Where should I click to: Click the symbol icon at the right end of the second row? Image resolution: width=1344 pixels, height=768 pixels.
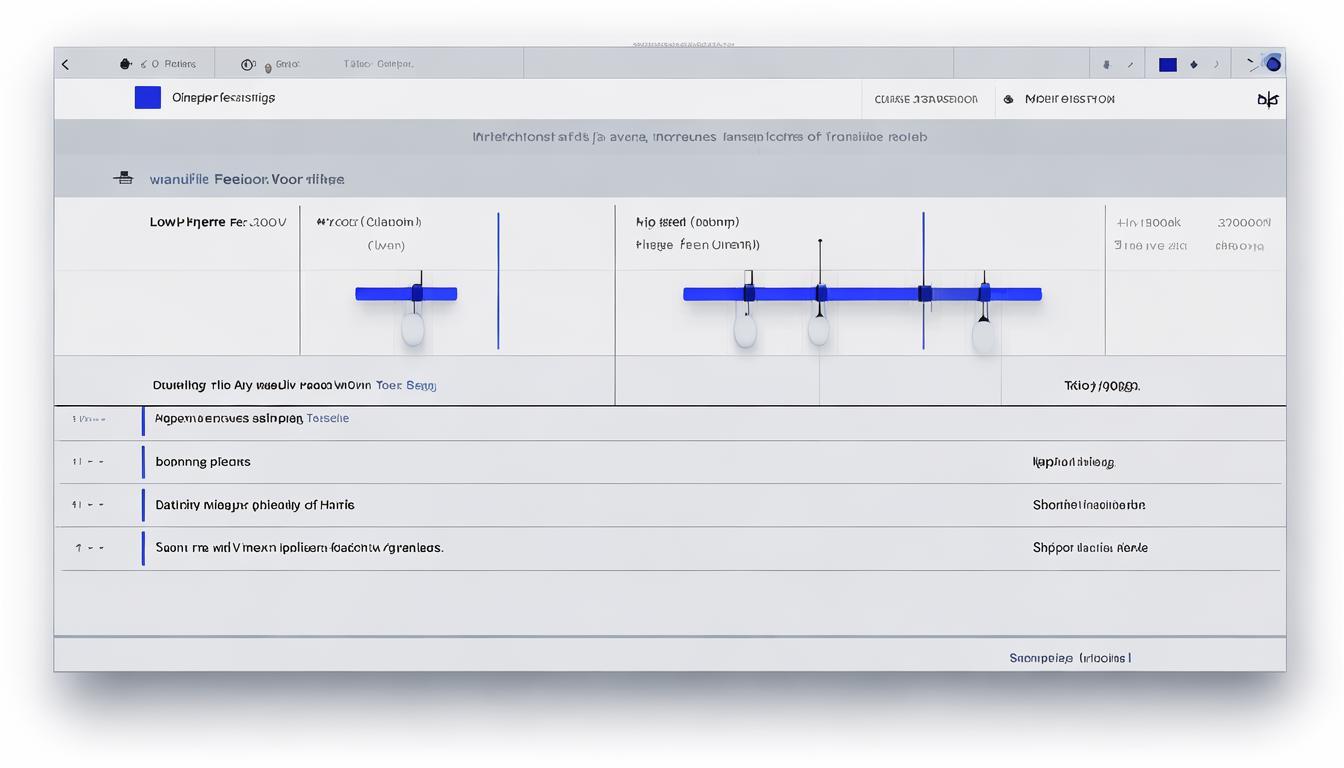point(1267,99)
